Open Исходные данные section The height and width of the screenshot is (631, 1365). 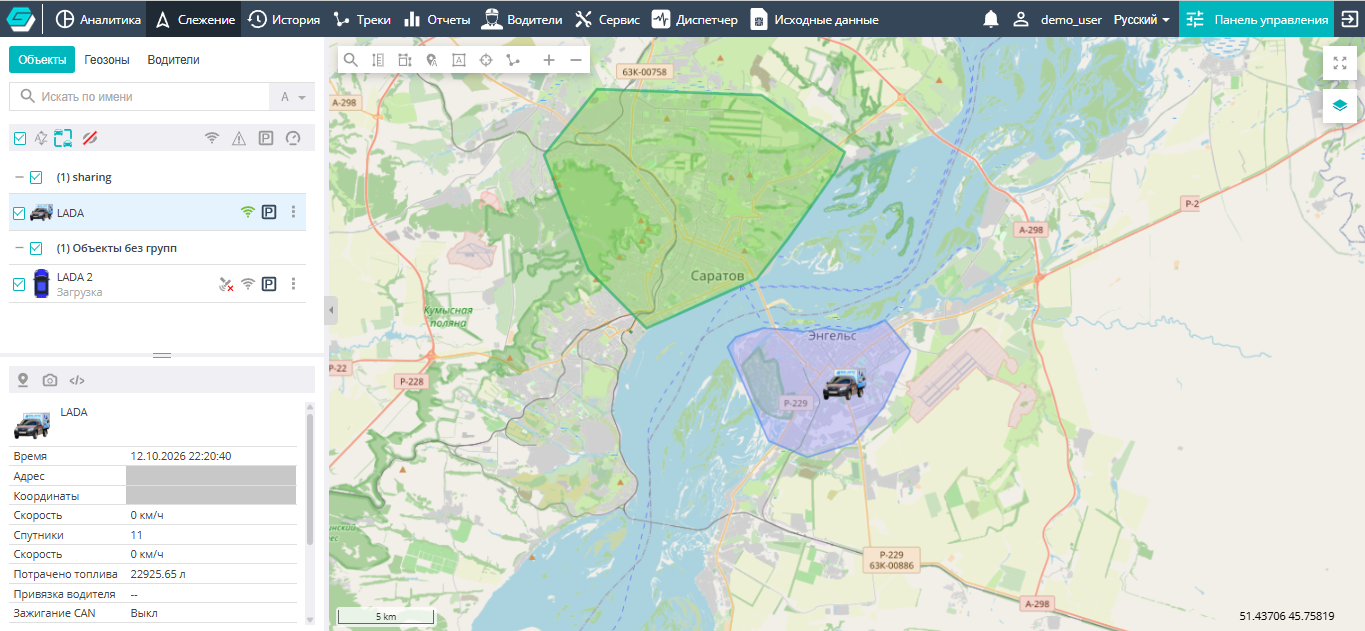tap(814, 19)
